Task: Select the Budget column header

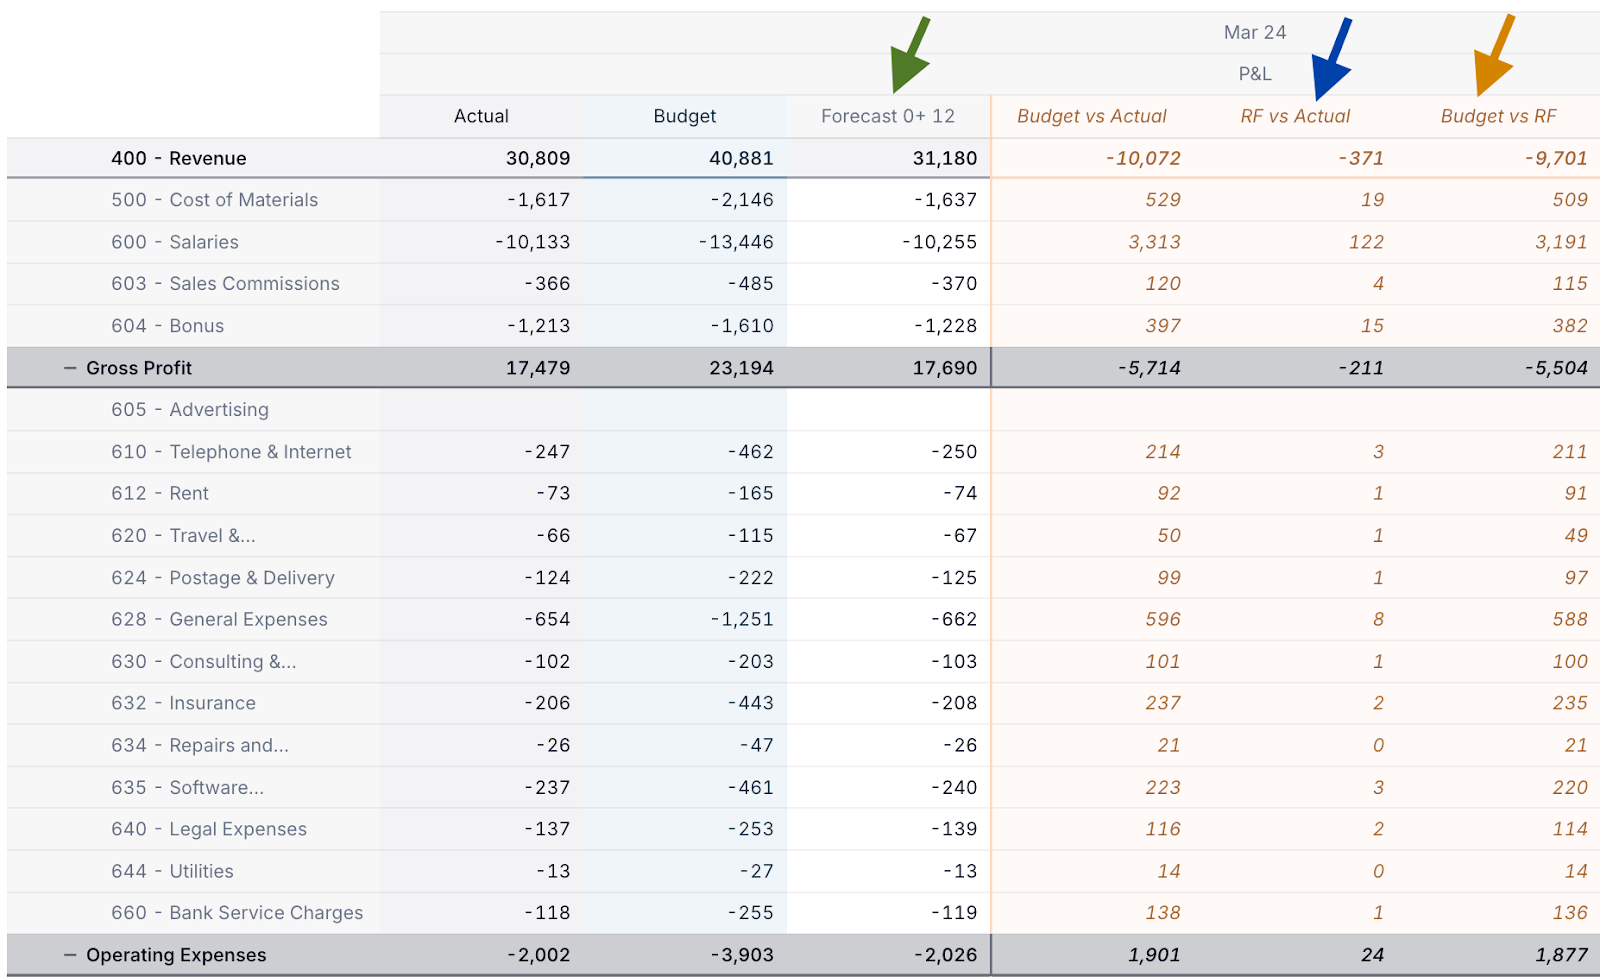Action: point(684,116)
